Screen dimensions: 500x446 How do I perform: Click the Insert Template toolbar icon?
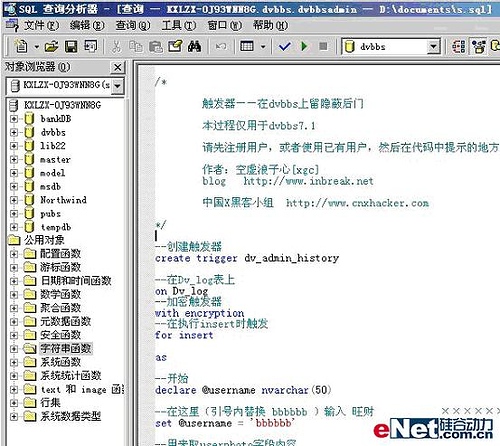point(90,46)
